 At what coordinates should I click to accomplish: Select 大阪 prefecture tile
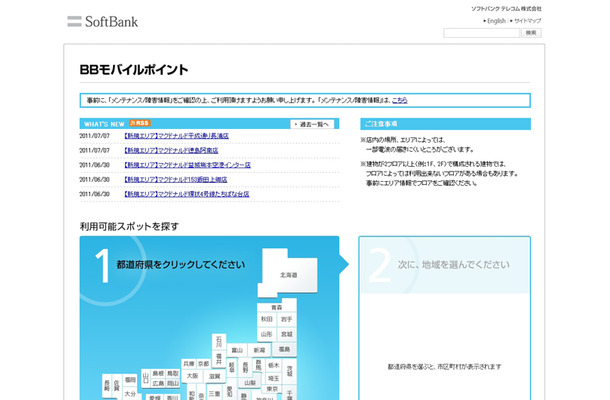pos(192,376)
